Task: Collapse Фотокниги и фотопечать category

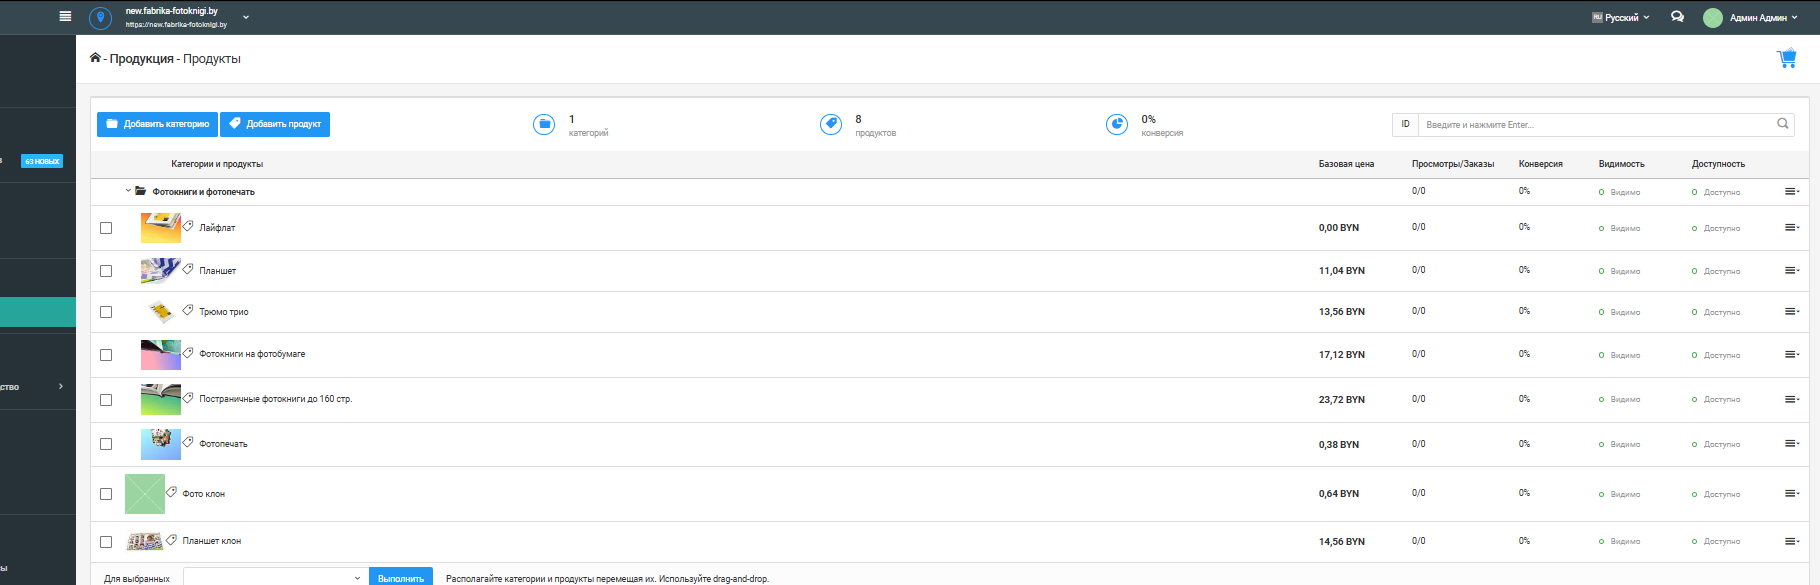Action: (128, 191)
